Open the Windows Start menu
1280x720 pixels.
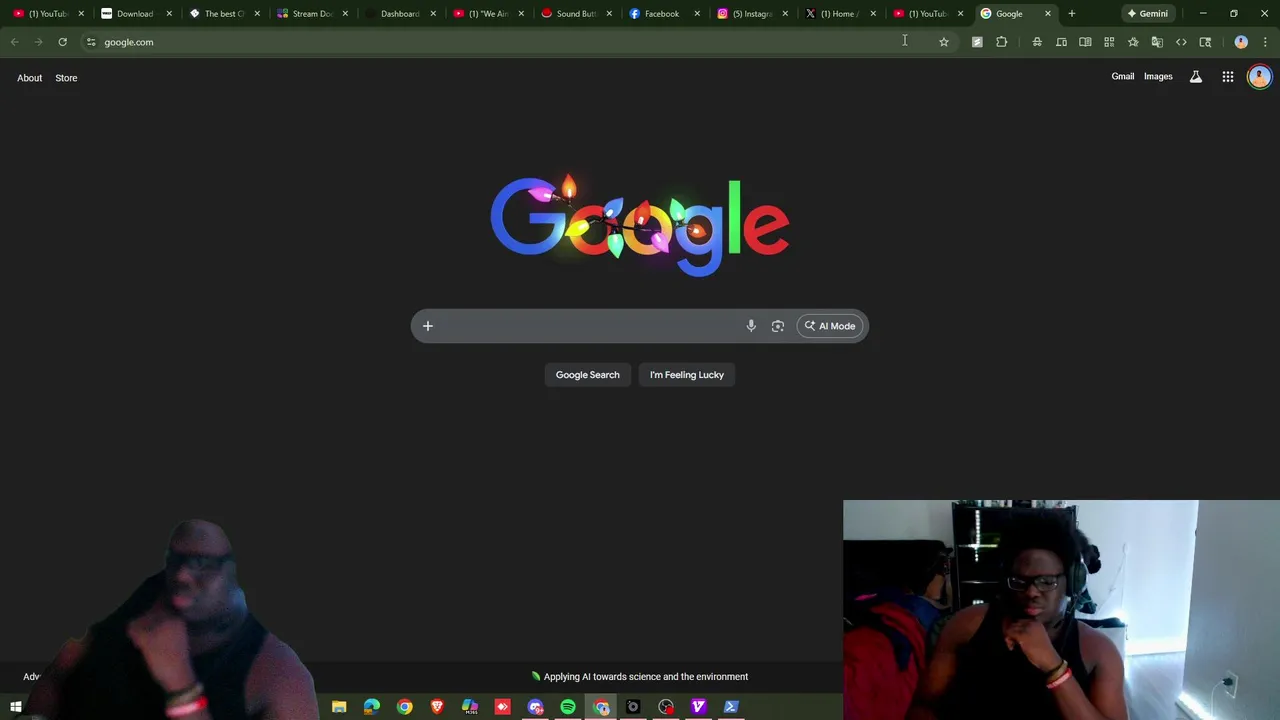click(15, 707)
